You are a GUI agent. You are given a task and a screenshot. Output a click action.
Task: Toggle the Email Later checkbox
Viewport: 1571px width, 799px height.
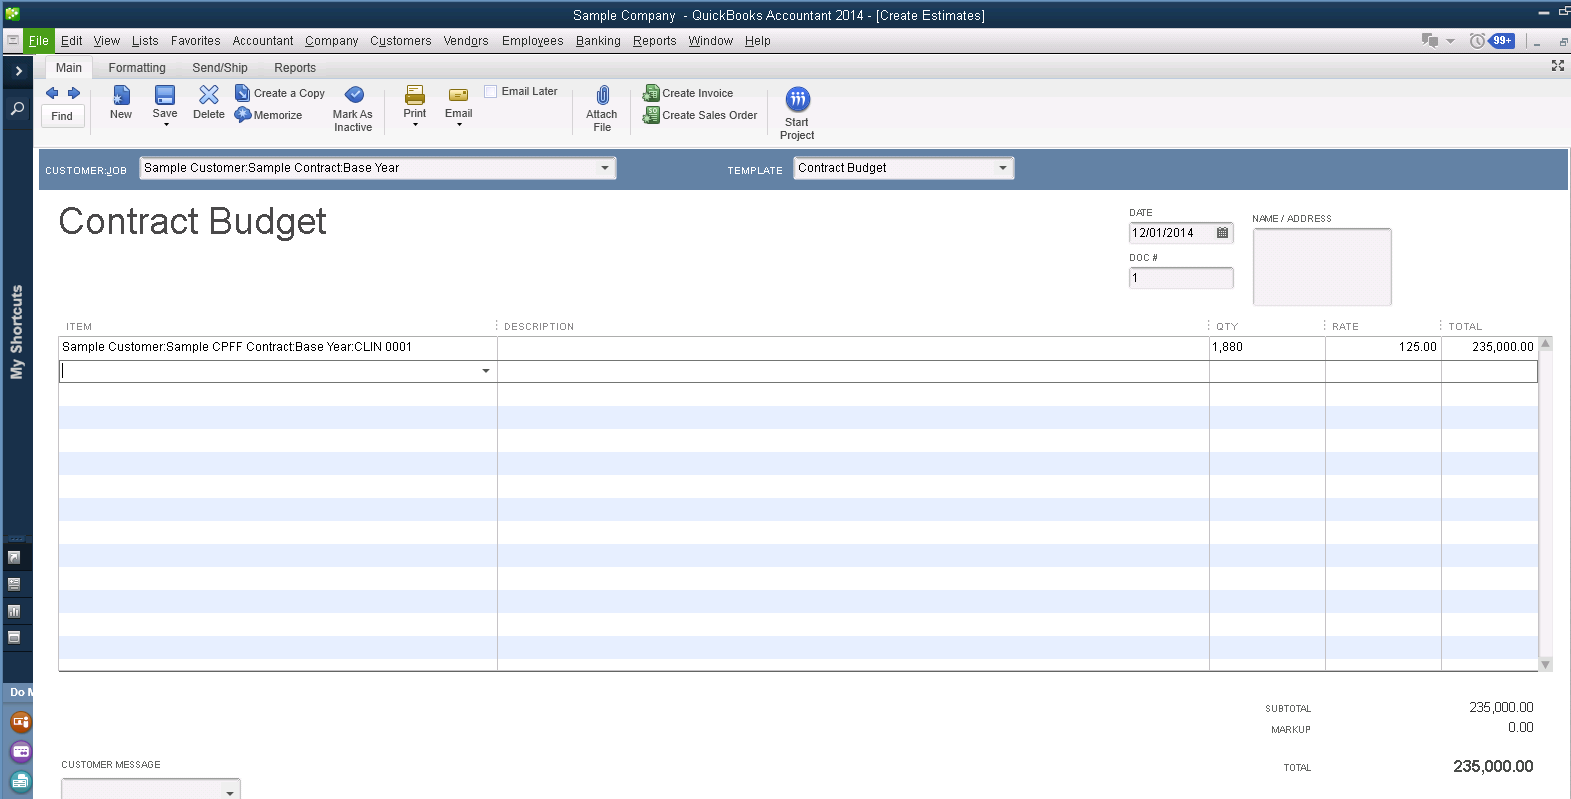tap(491, 91)
